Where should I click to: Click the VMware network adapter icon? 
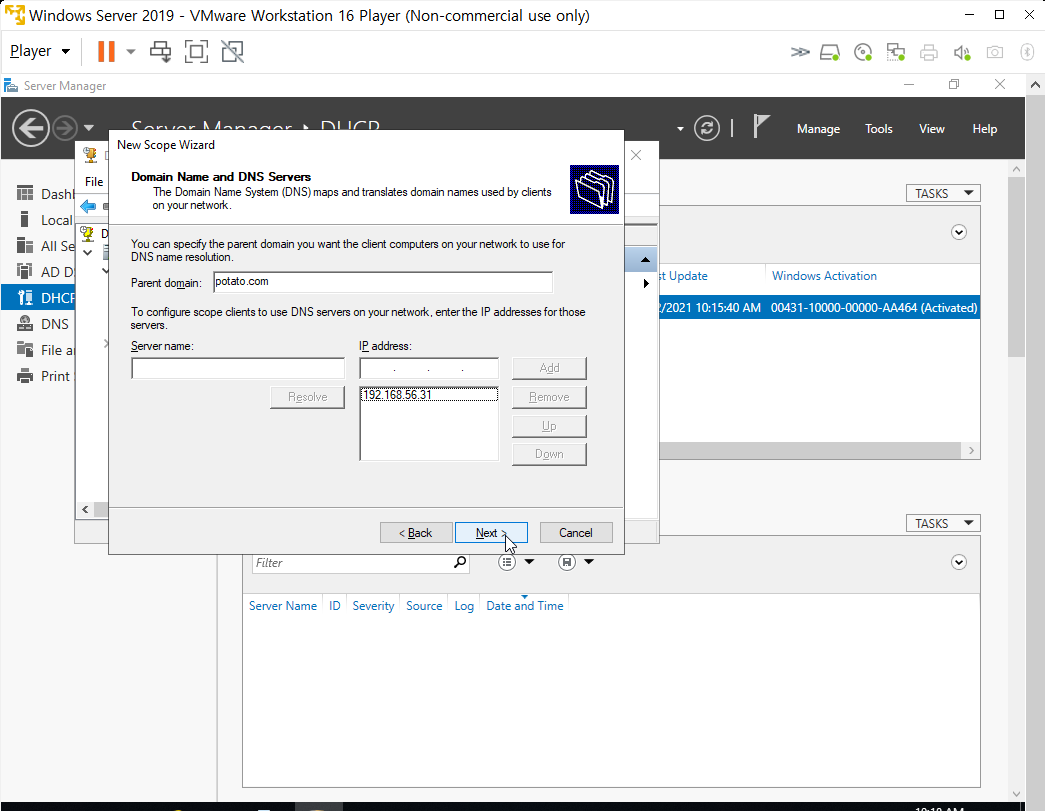click(896, 52)
